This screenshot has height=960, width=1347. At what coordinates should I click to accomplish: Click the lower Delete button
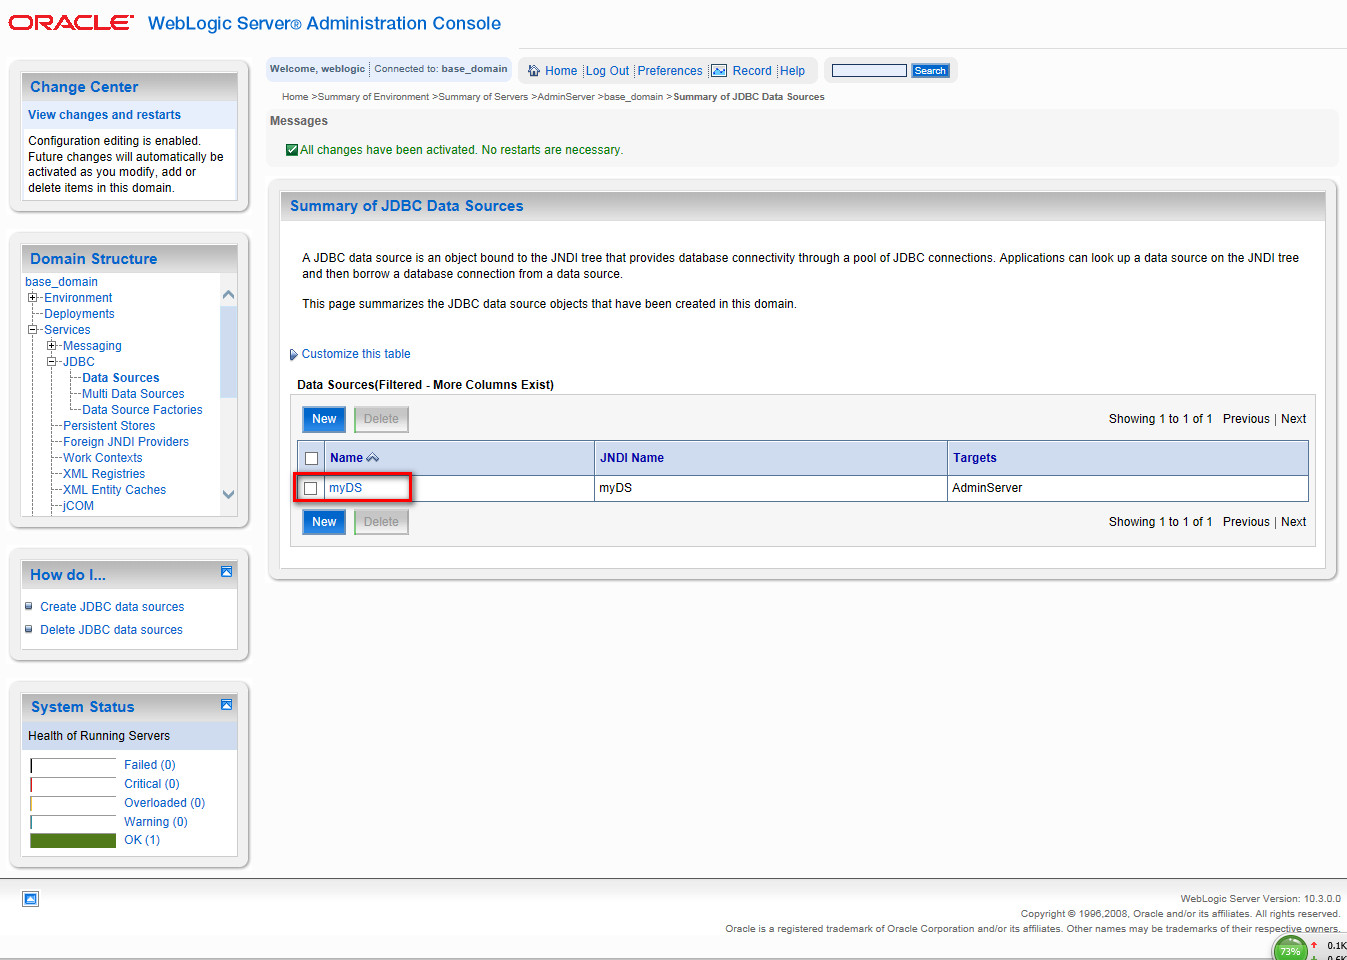coord(381,522)
